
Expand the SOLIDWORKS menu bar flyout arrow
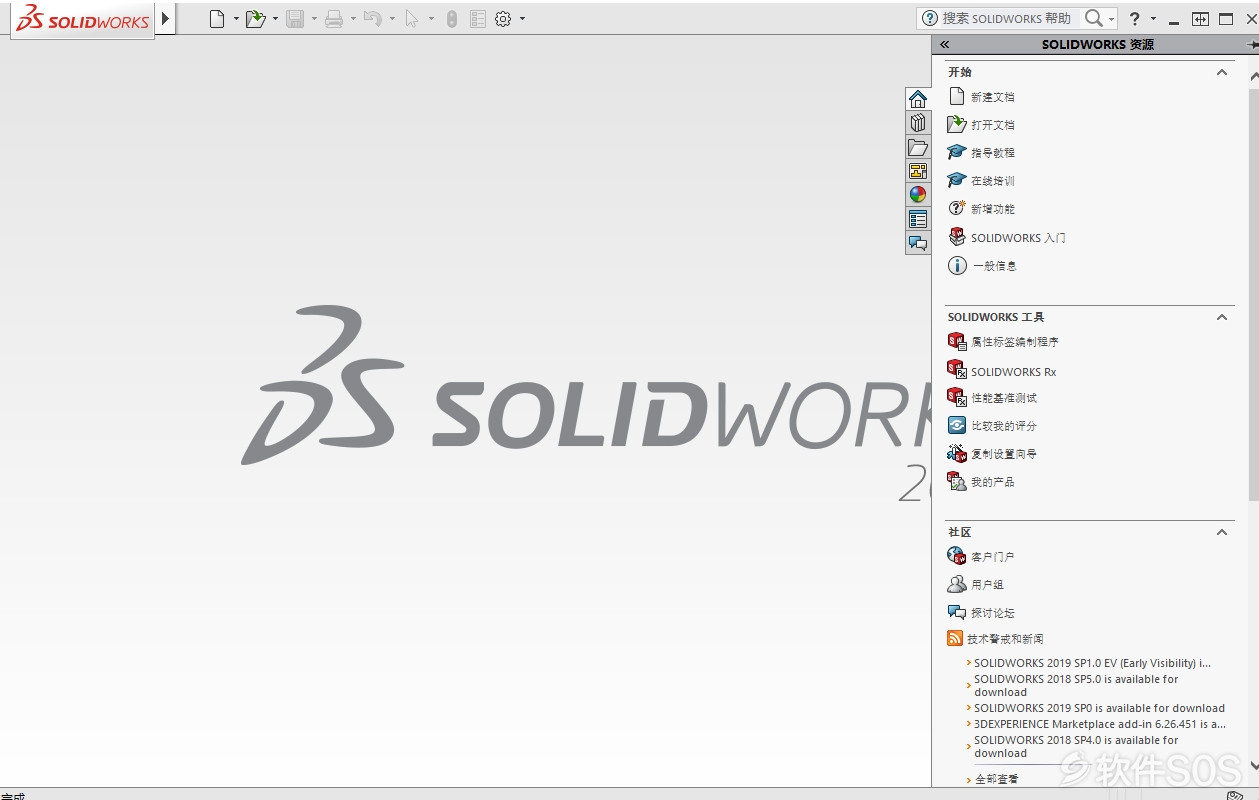[165, 18]
